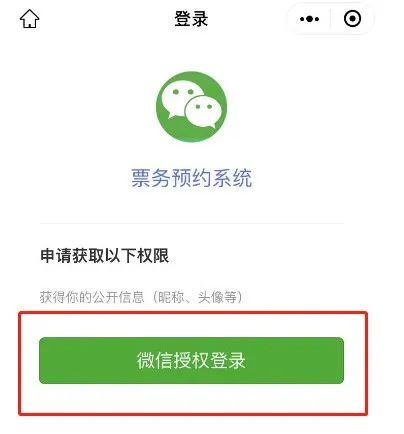The image size is (404, 434).
Task: Click the smaller right chat bubble in logo
Action: coord(203,112)
